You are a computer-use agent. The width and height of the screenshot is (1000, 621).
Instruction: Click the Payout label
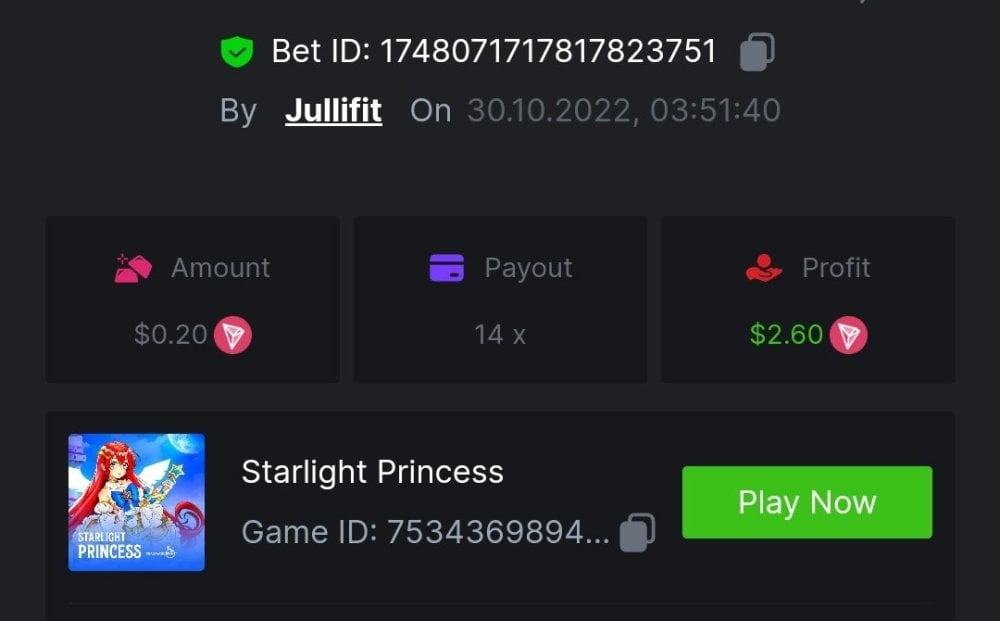coord(528,268)
